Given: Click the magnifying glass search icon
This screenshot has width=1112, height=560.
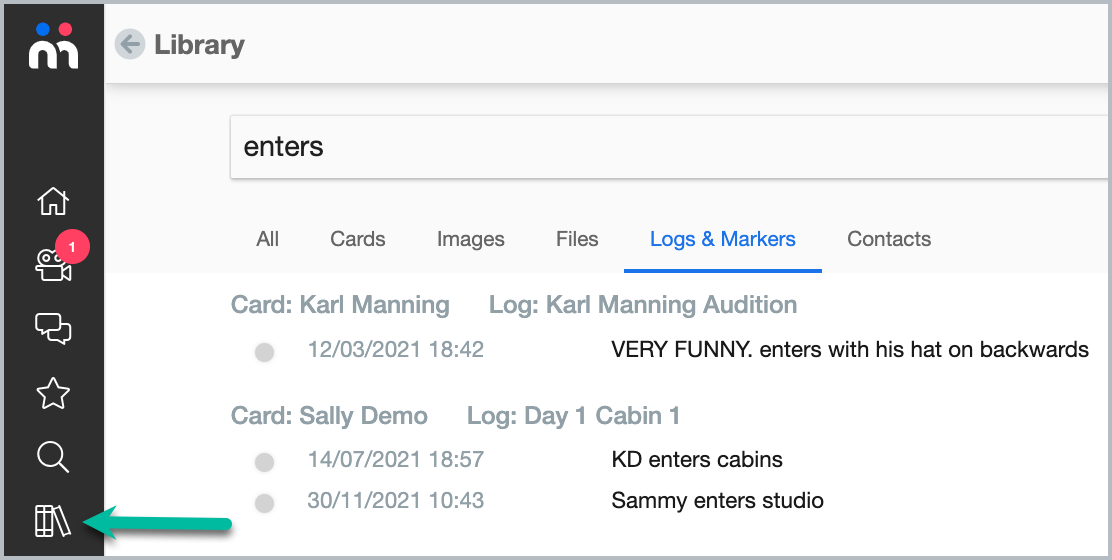Looking at the screenshot, I should tap(52, 457).
